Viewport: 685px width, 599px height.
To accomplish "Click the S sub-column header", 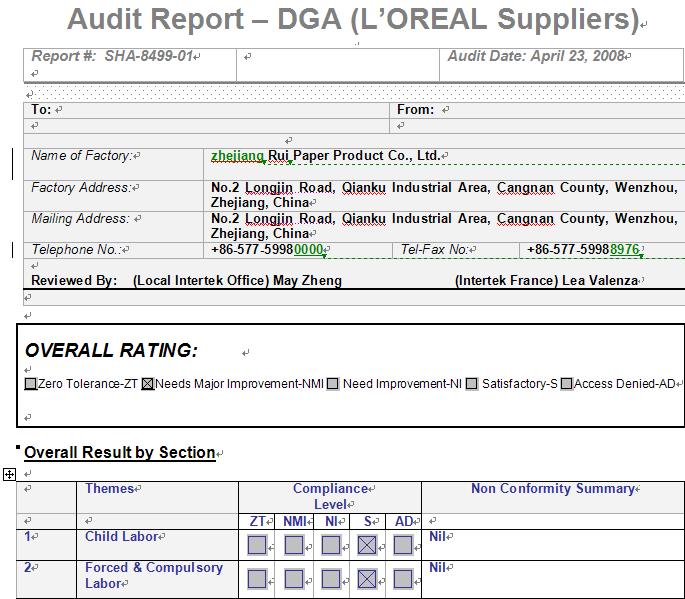I will (368, 521).
